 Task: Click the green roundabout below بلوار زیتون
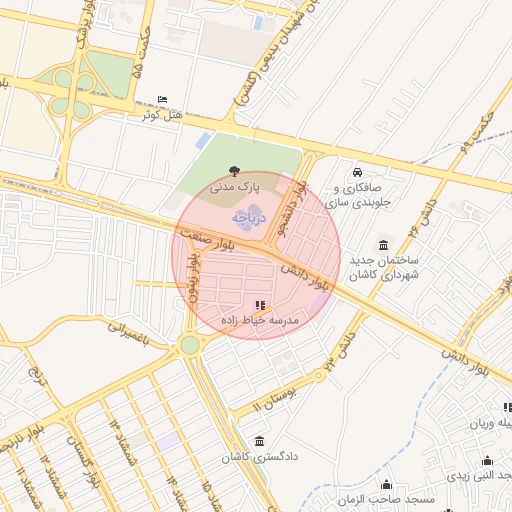(190, 345)
